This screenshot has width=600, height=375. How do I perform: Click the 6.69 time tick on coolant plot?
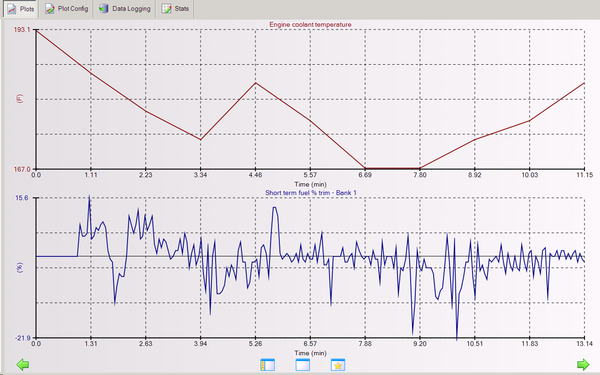pyautogui.click(x=365, y=175)
